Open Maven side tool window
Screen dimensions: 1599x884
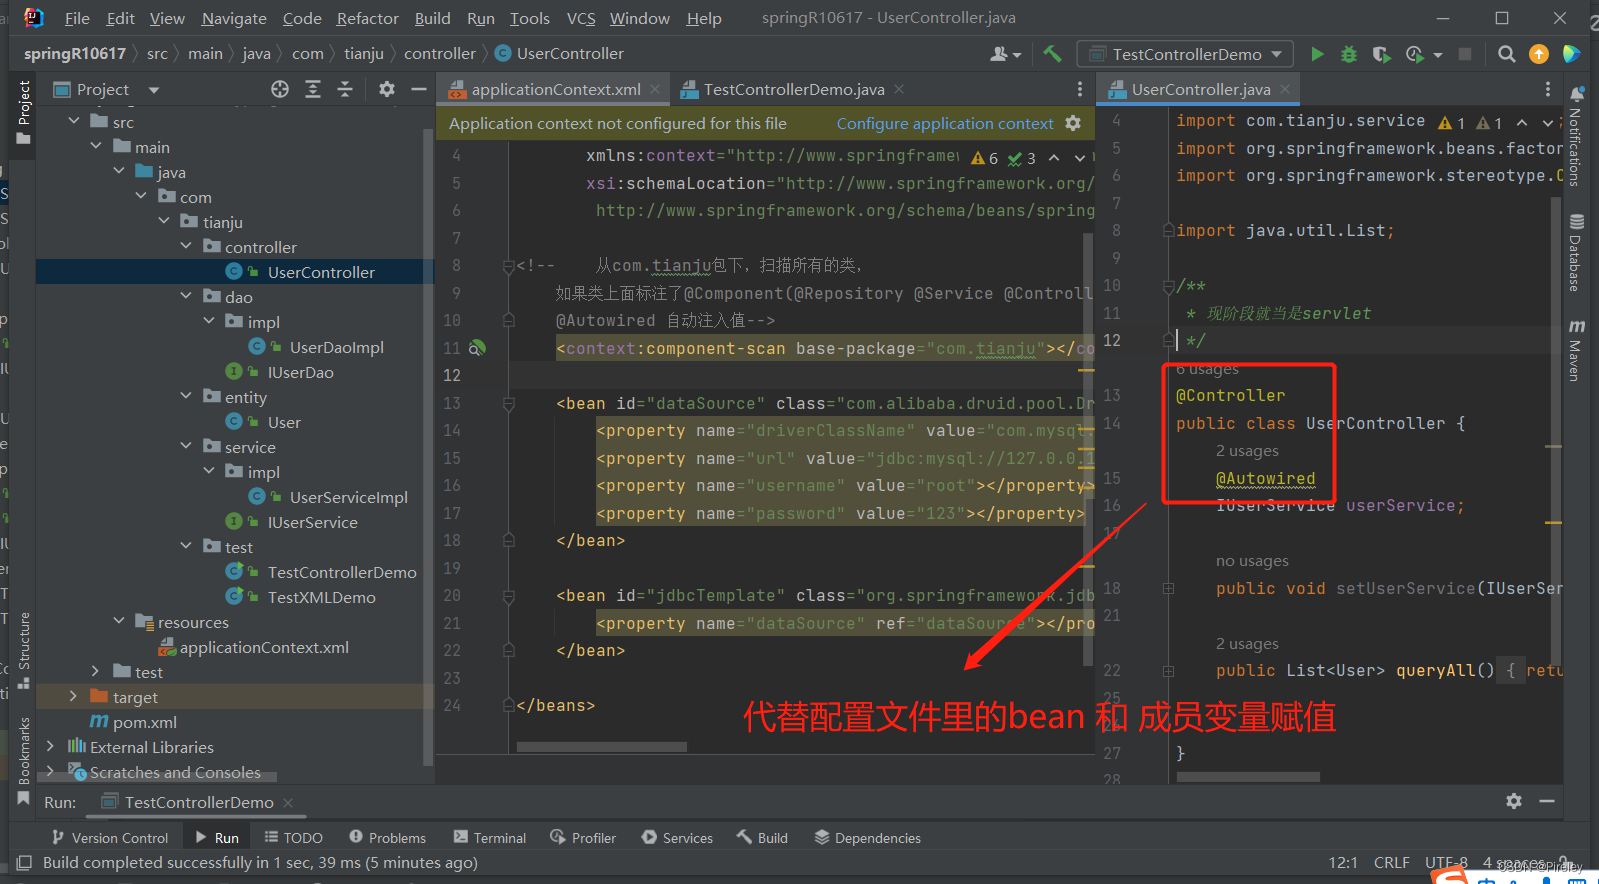[x=1576, y=350]
